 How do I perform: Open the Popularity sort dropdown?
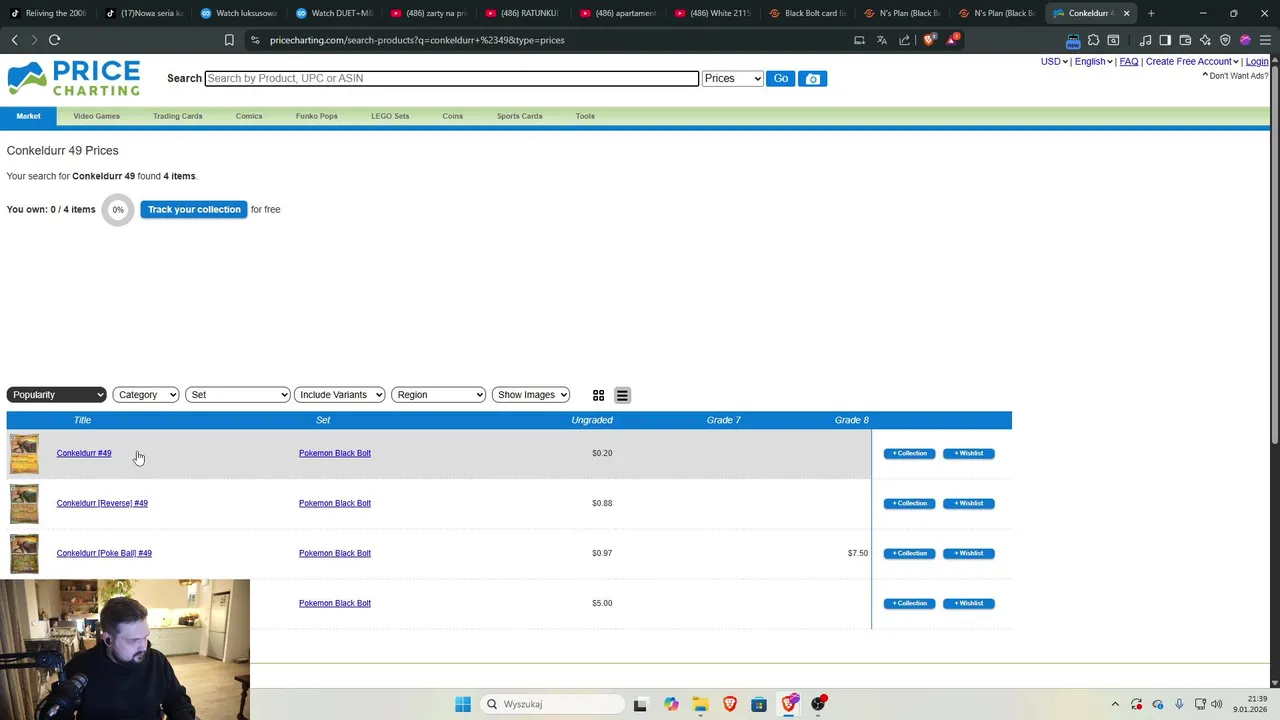(x=56, y=395)
